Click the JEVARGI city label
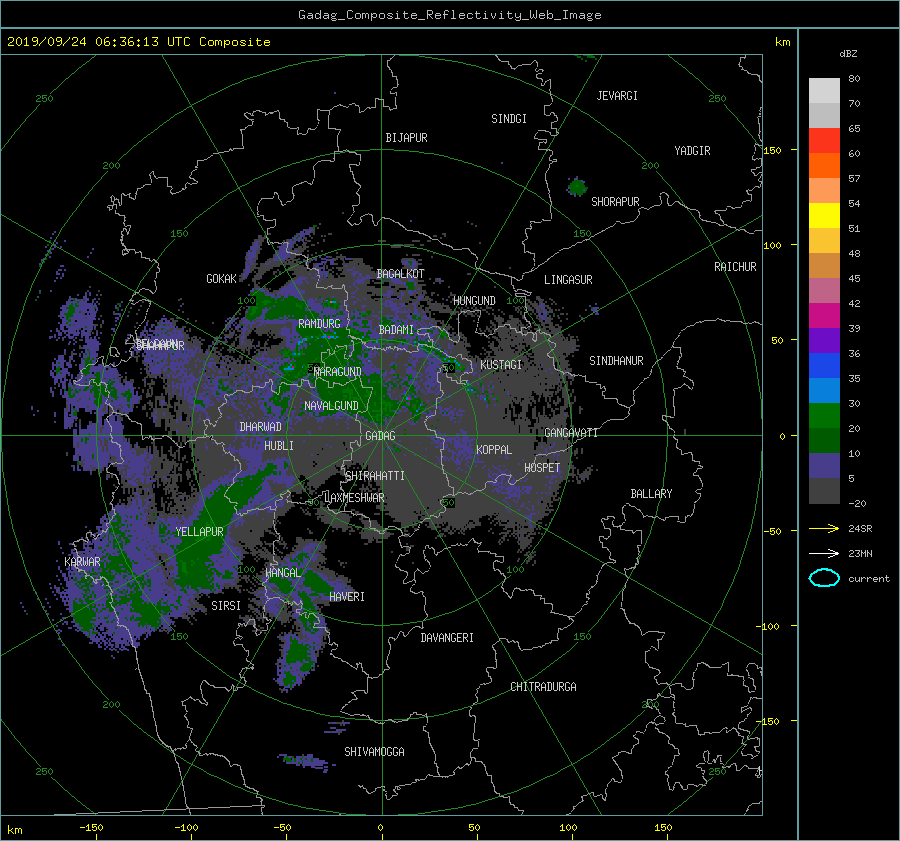 click(617, 96)
